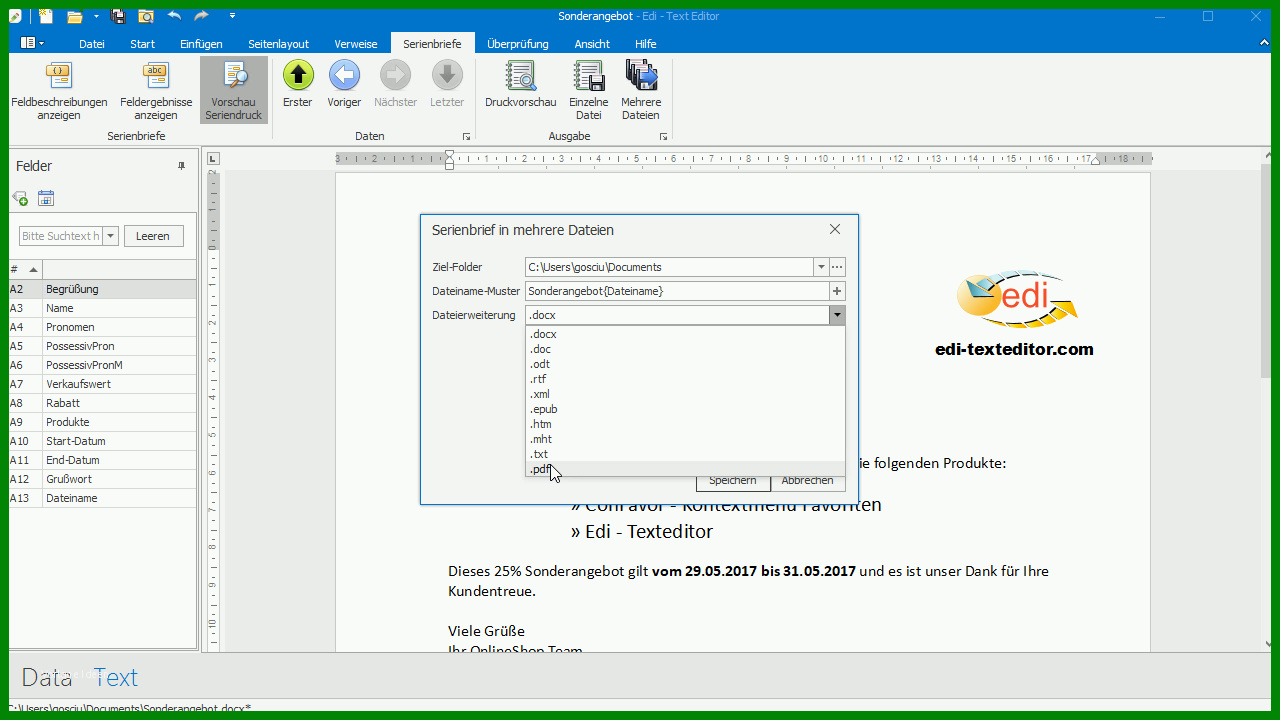Switch to the Überprüfung tab
This screenshot has height=720, width=1280.
coord(518,44)
